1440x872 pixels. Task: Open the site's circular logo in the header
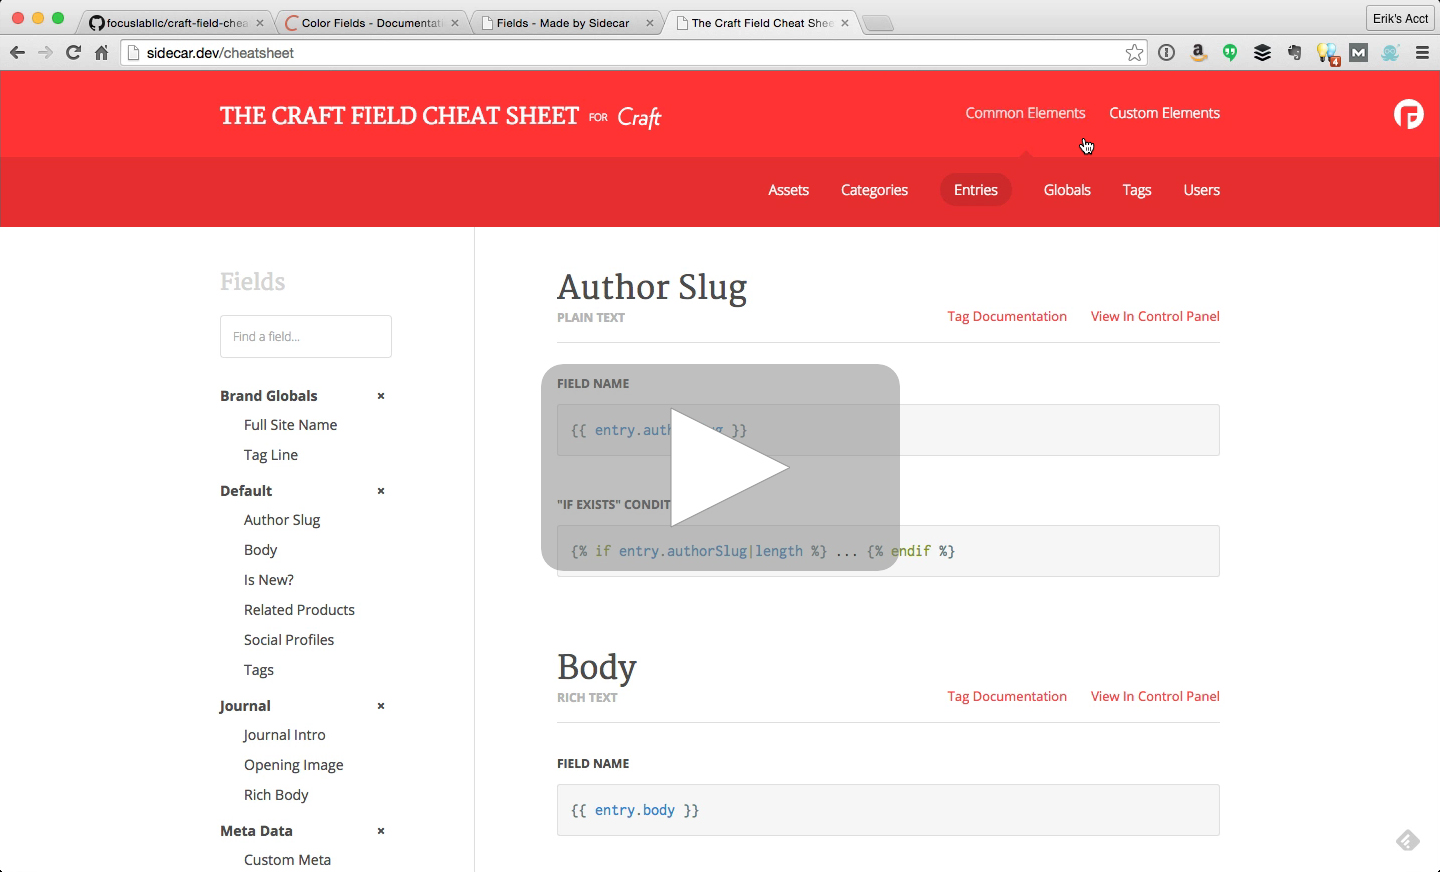click(1408, 114)
